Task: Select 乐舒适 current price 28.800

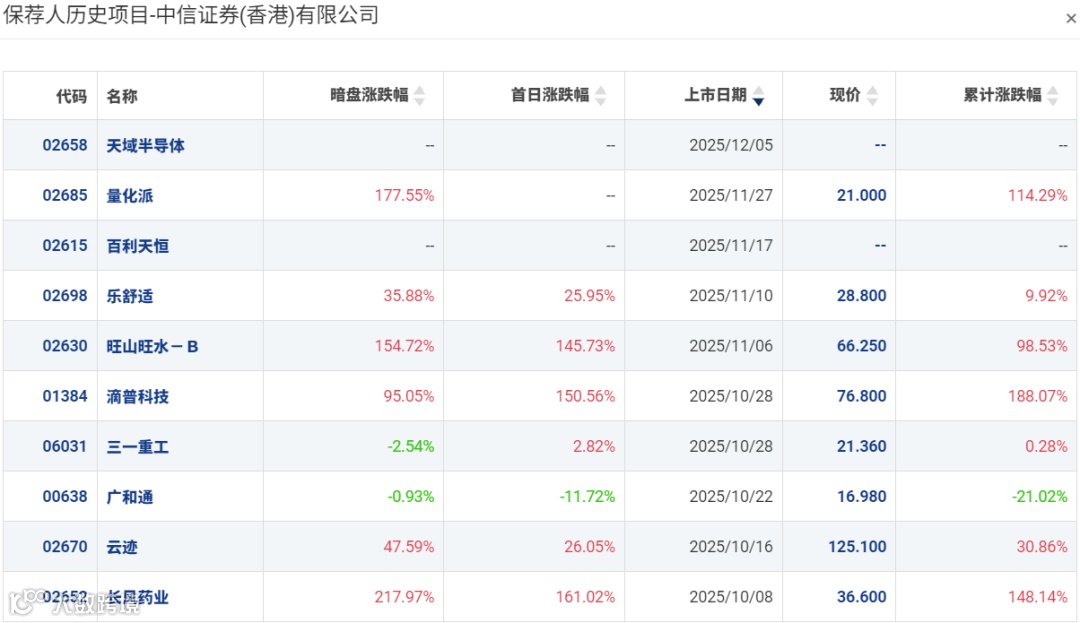Action: (x=862, y=296)
